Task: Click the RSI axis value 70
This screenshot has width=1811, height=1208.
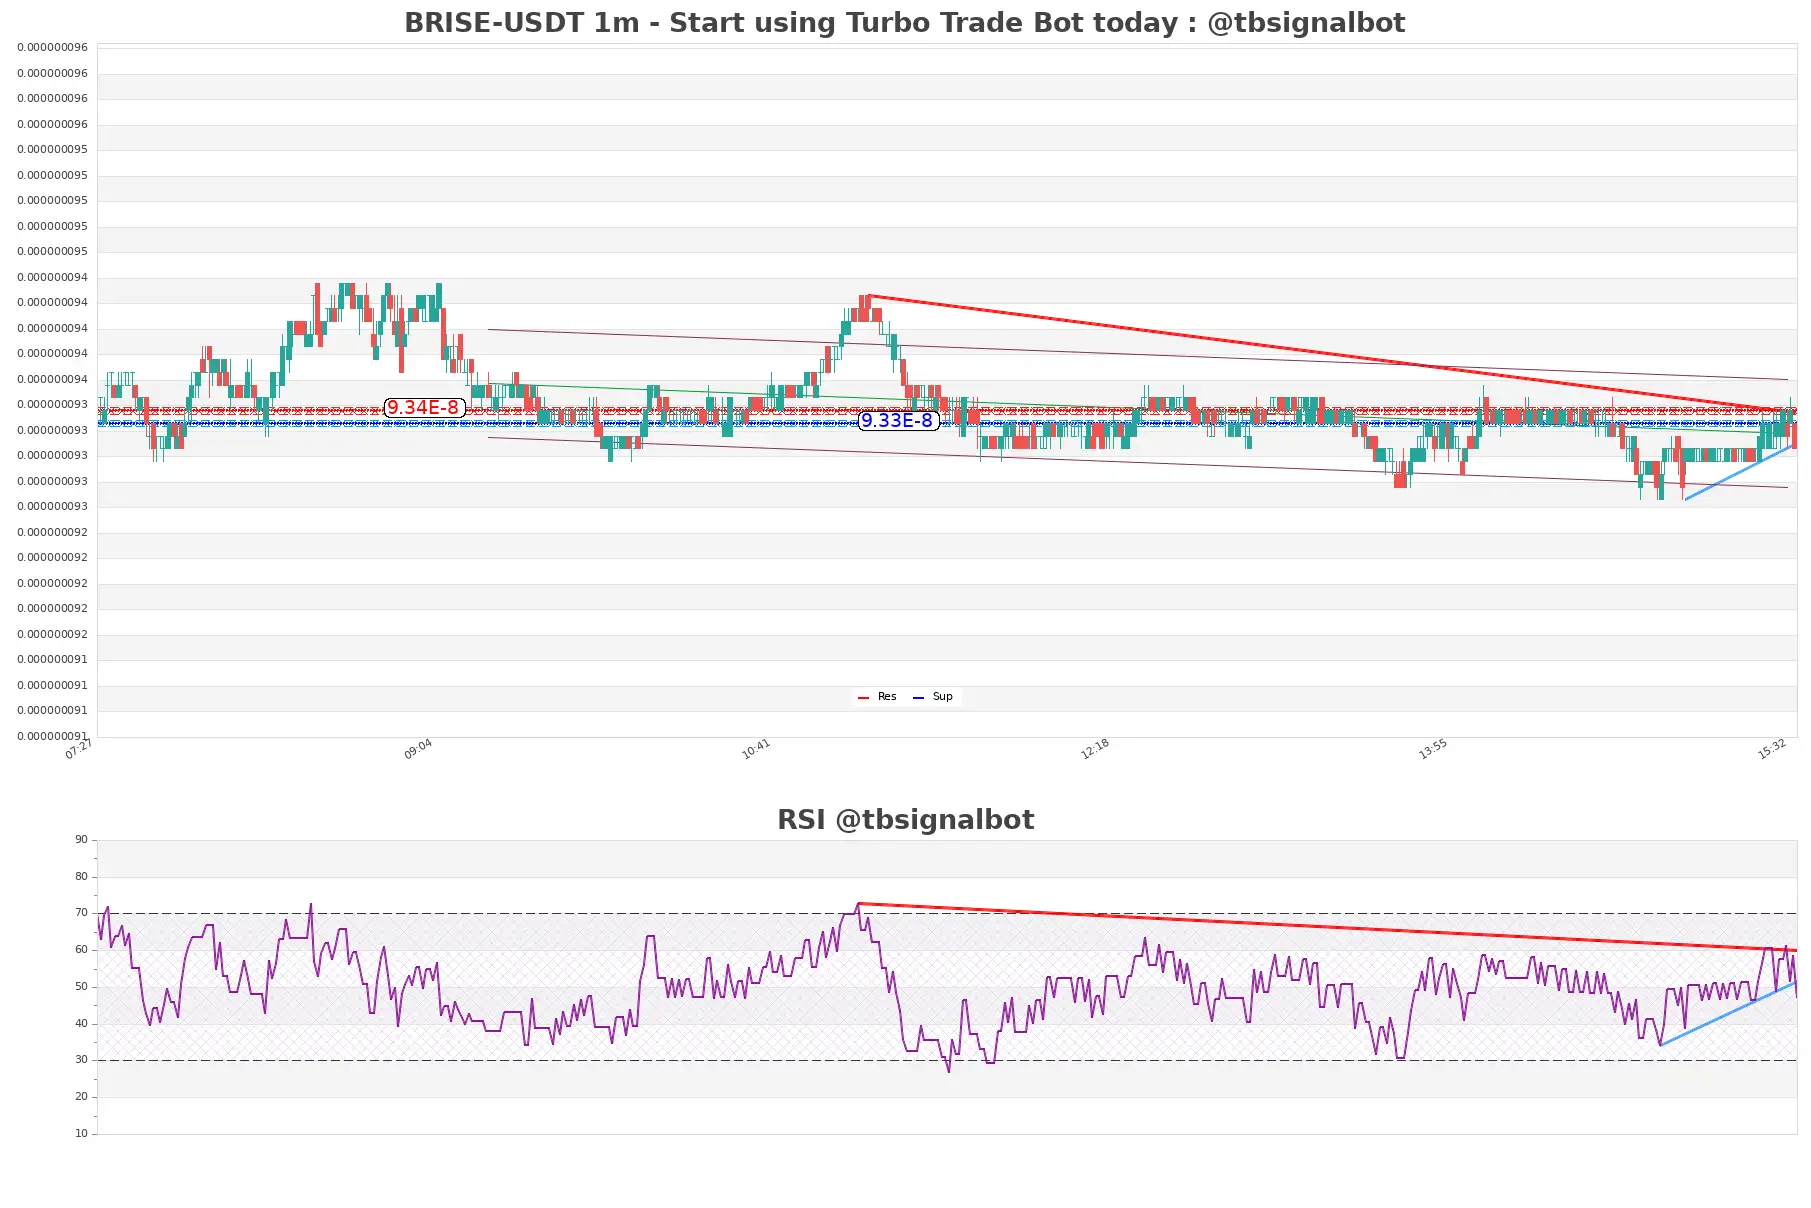Action: [81, 913]
